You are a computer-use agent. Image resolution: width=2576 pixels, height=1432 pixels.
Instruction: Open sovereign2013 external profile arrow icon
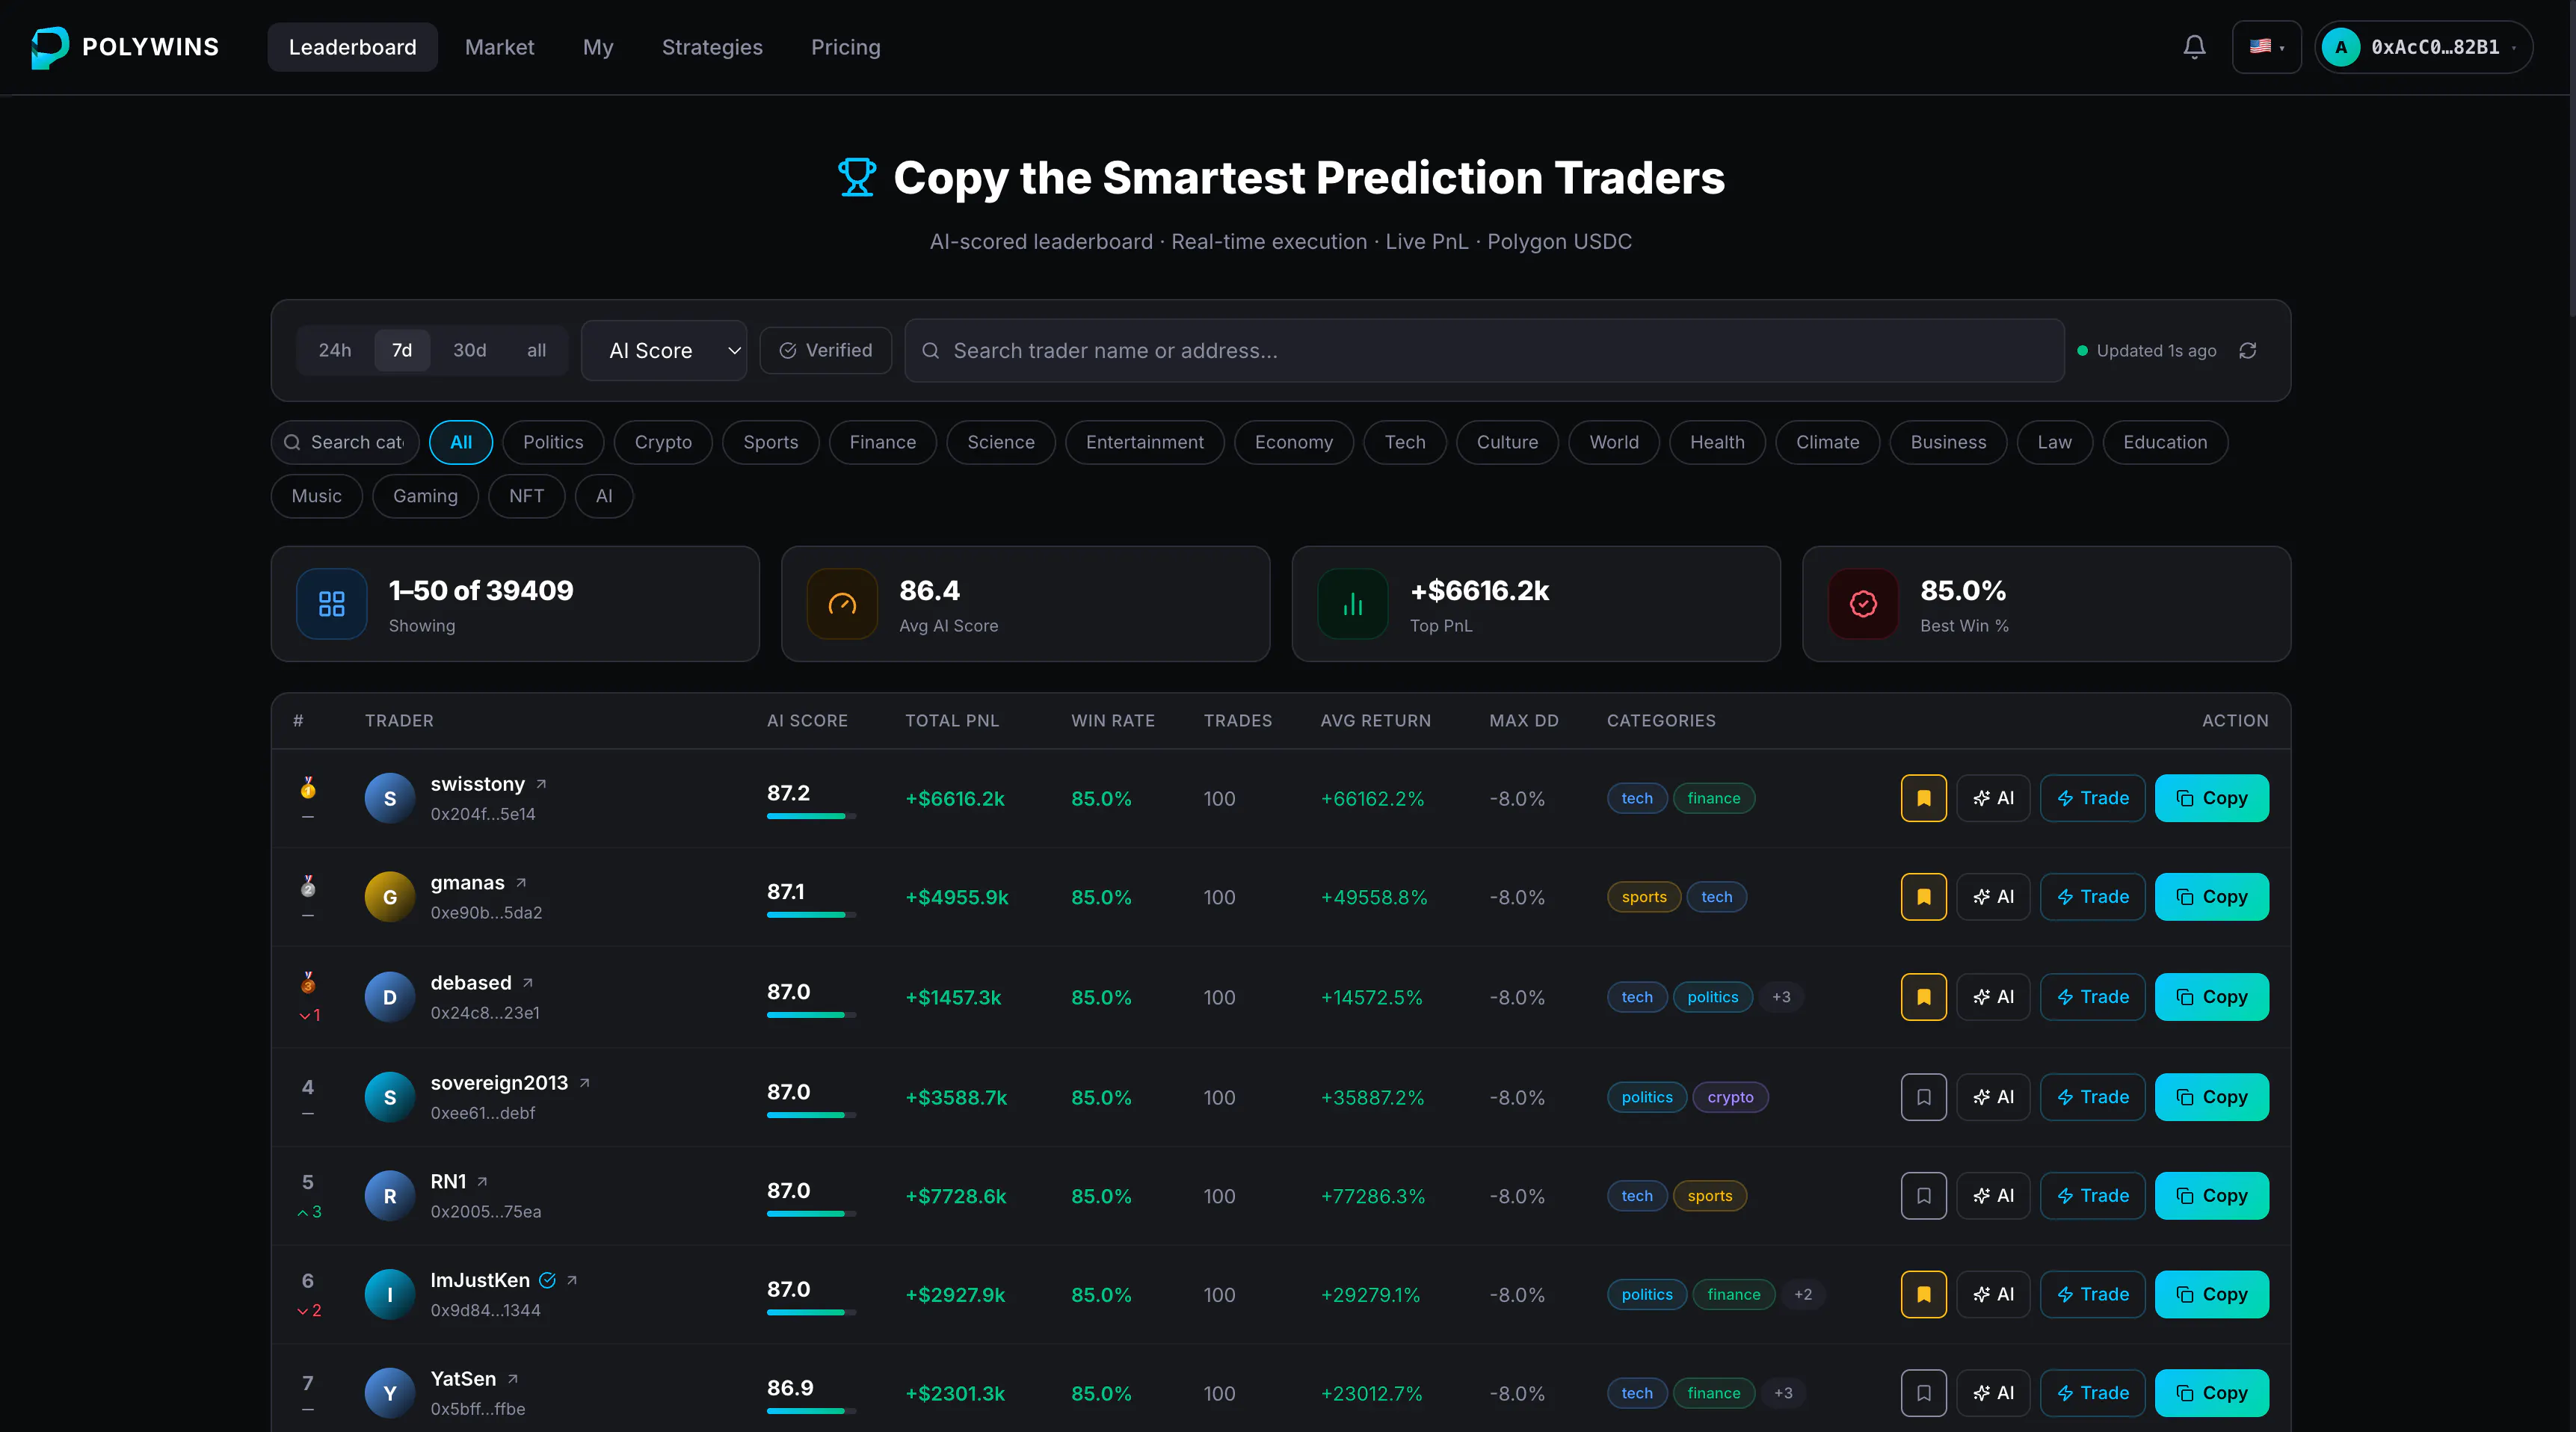pos(585,1083)
